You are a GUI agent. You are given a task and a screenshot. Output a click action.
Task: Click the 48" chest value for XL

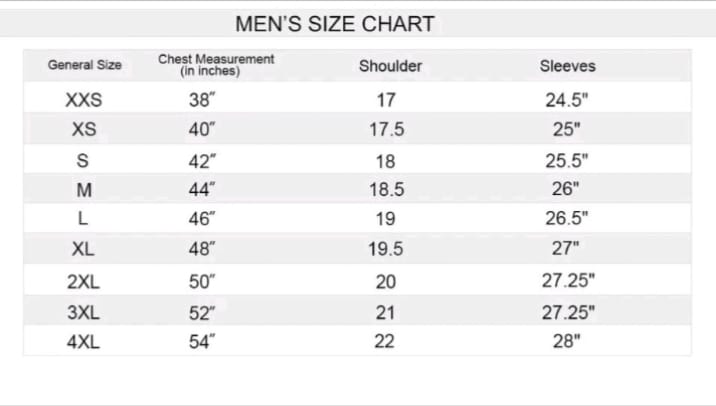tap(202, 251)
